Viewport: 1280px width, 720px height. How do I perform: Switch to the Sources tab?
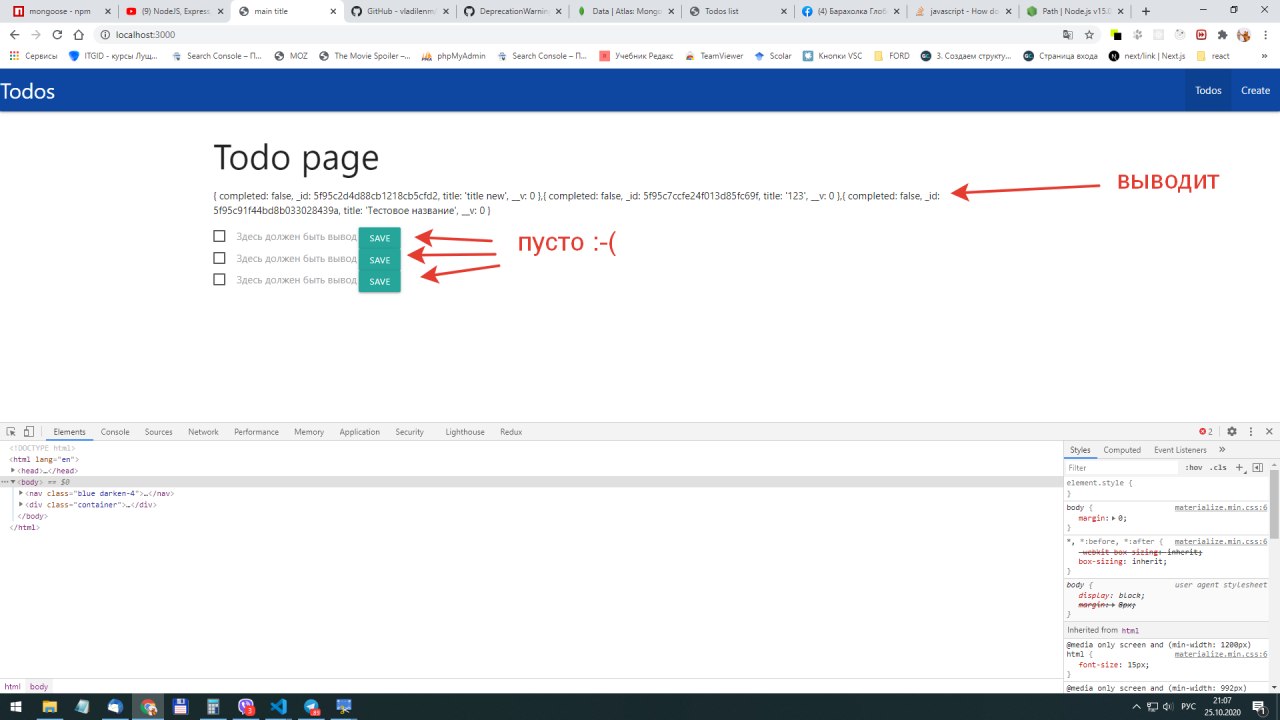point(159,432)
